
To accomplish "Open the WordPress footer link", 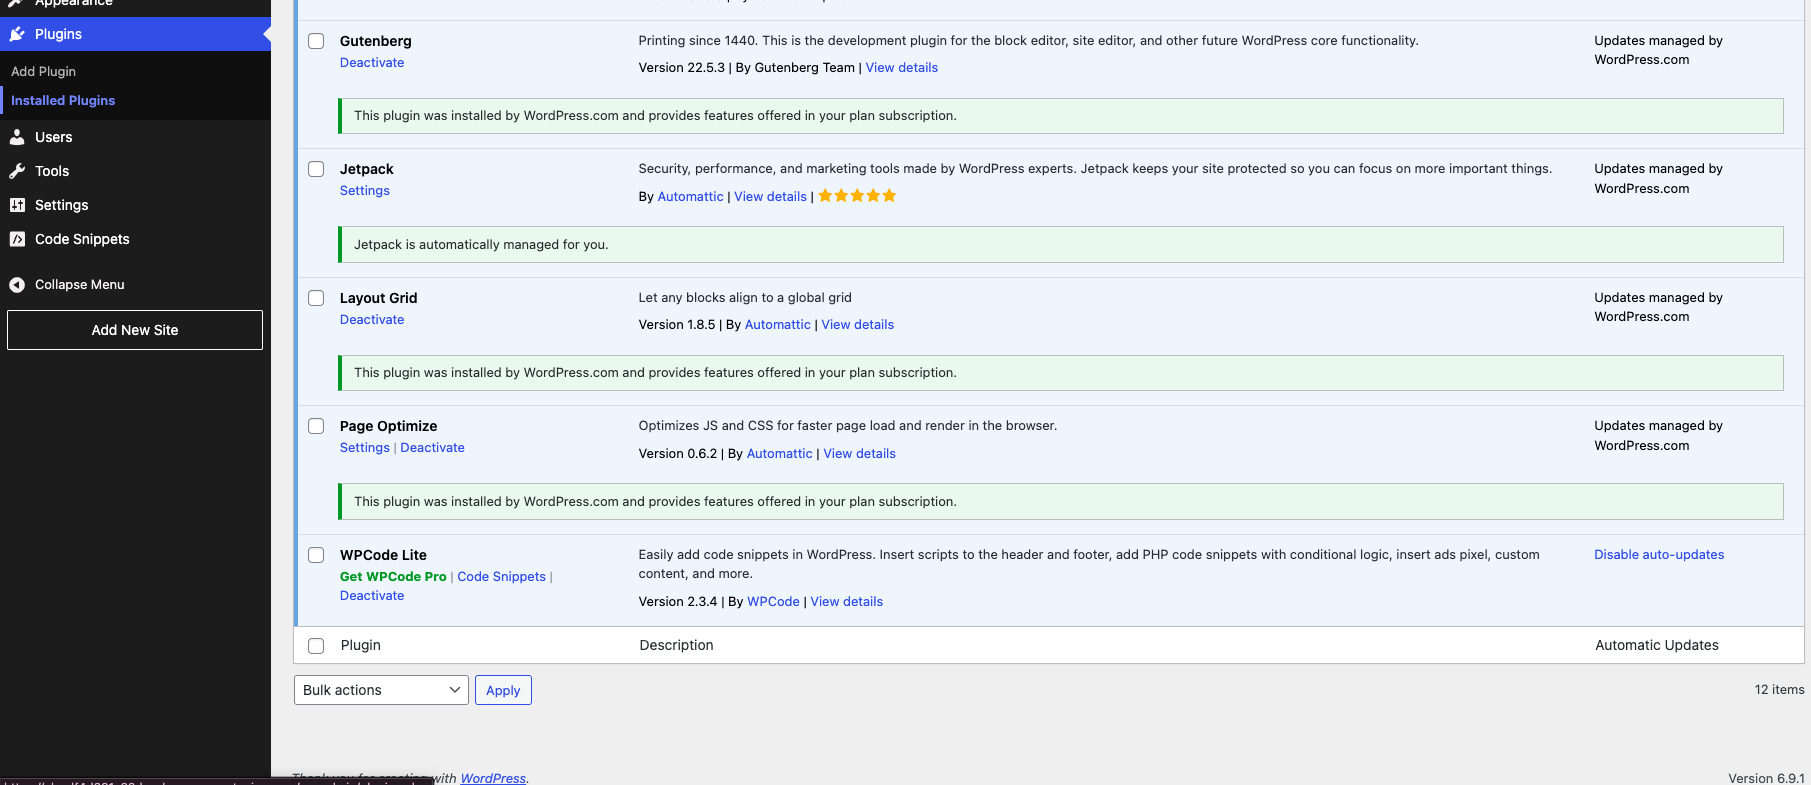I will tap(493, 778).
